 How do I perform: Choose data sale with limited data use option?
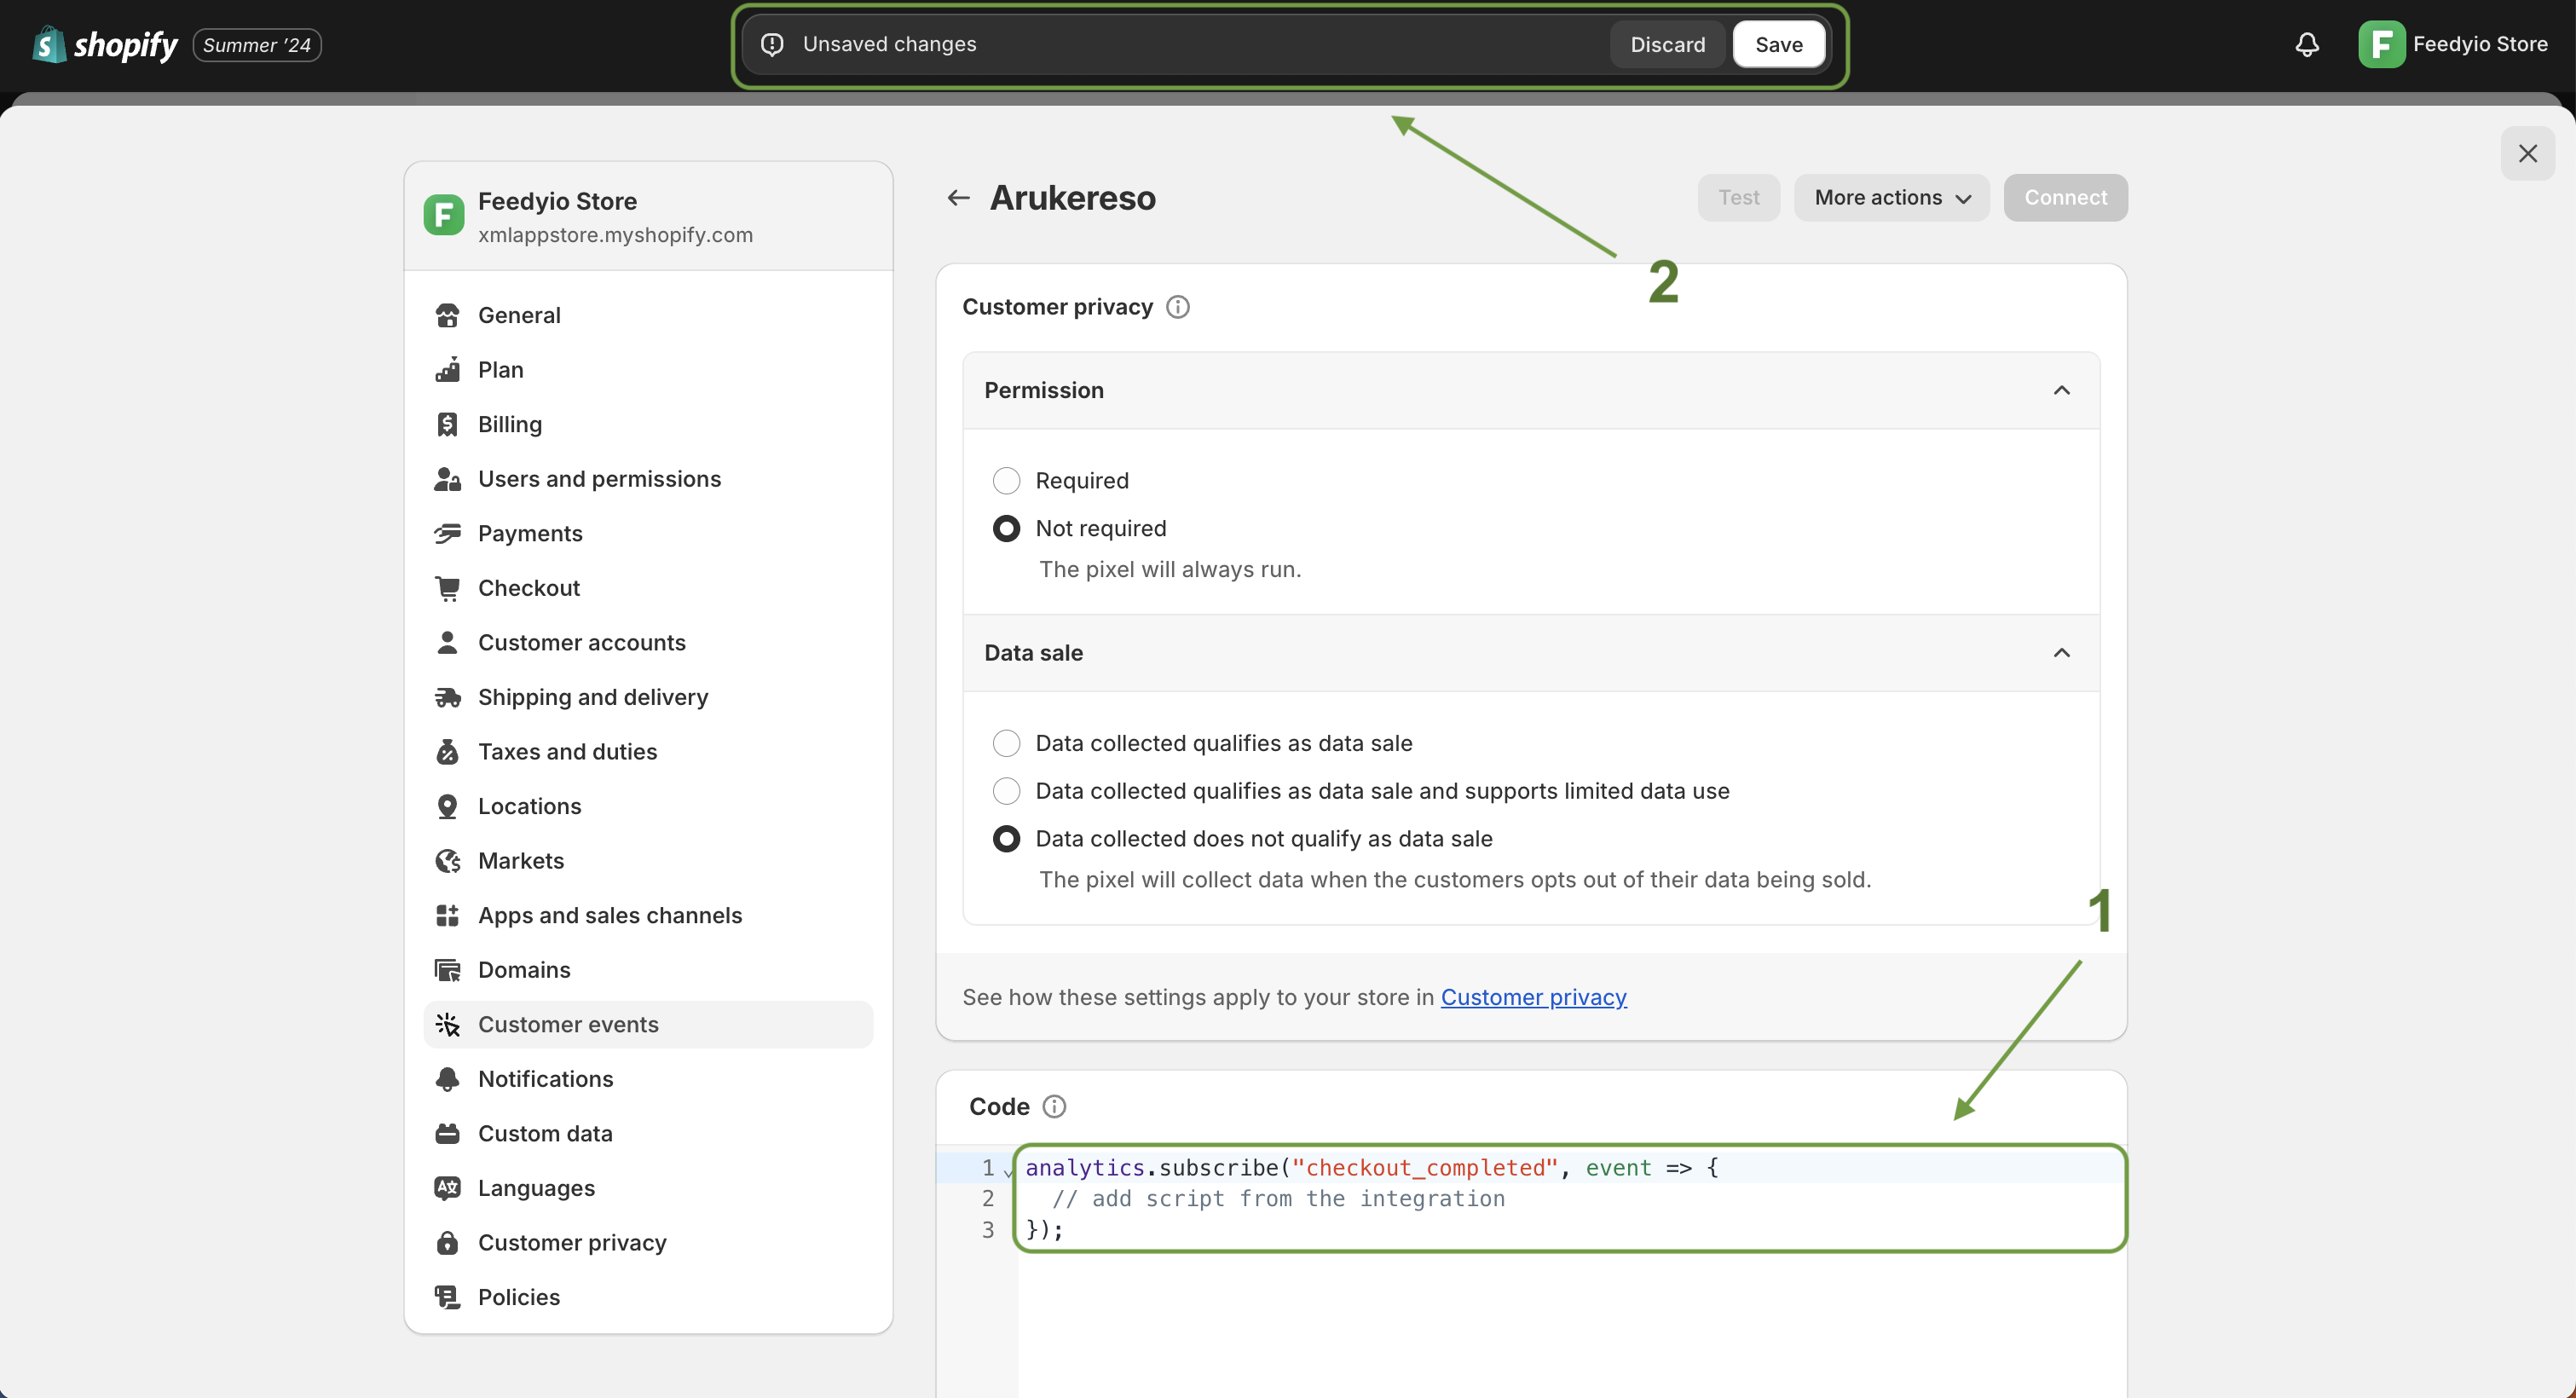(1006, 791)
